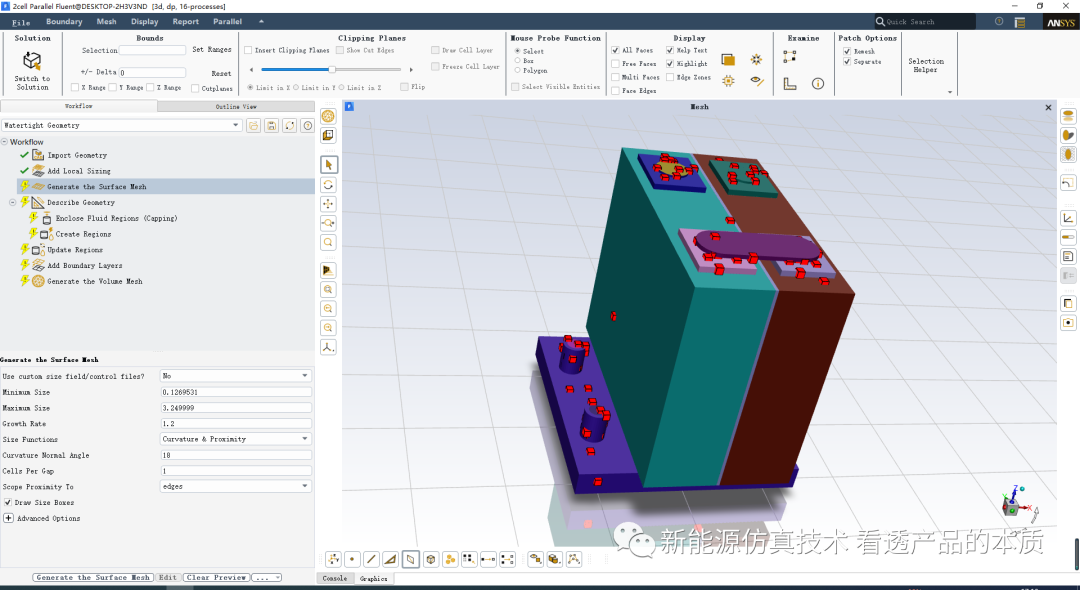Open the Size Functions dropdown
The height and width of the screenshot is (590, 1080).
(x=236, y=439)
